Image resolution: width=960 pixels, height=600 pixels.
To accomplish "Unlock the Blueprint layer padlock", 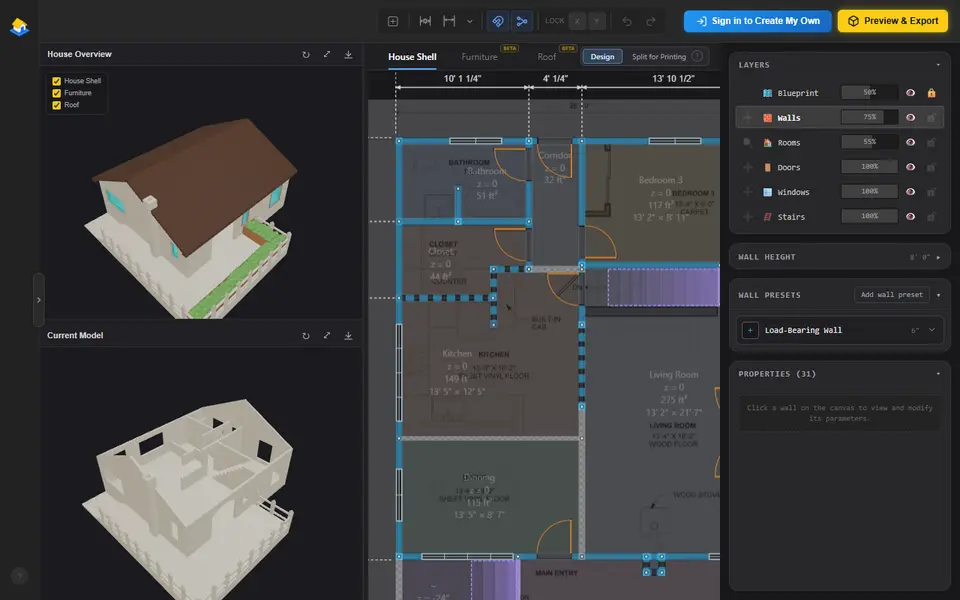I will point(931,92).
